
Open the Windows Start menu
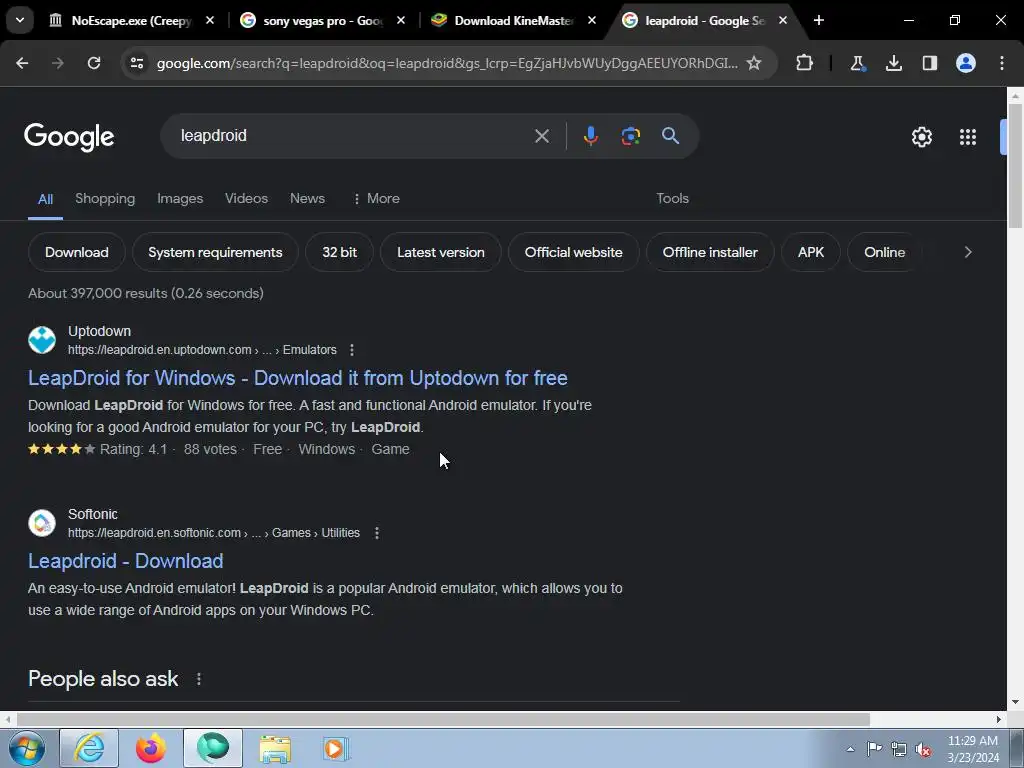point(26,748)
